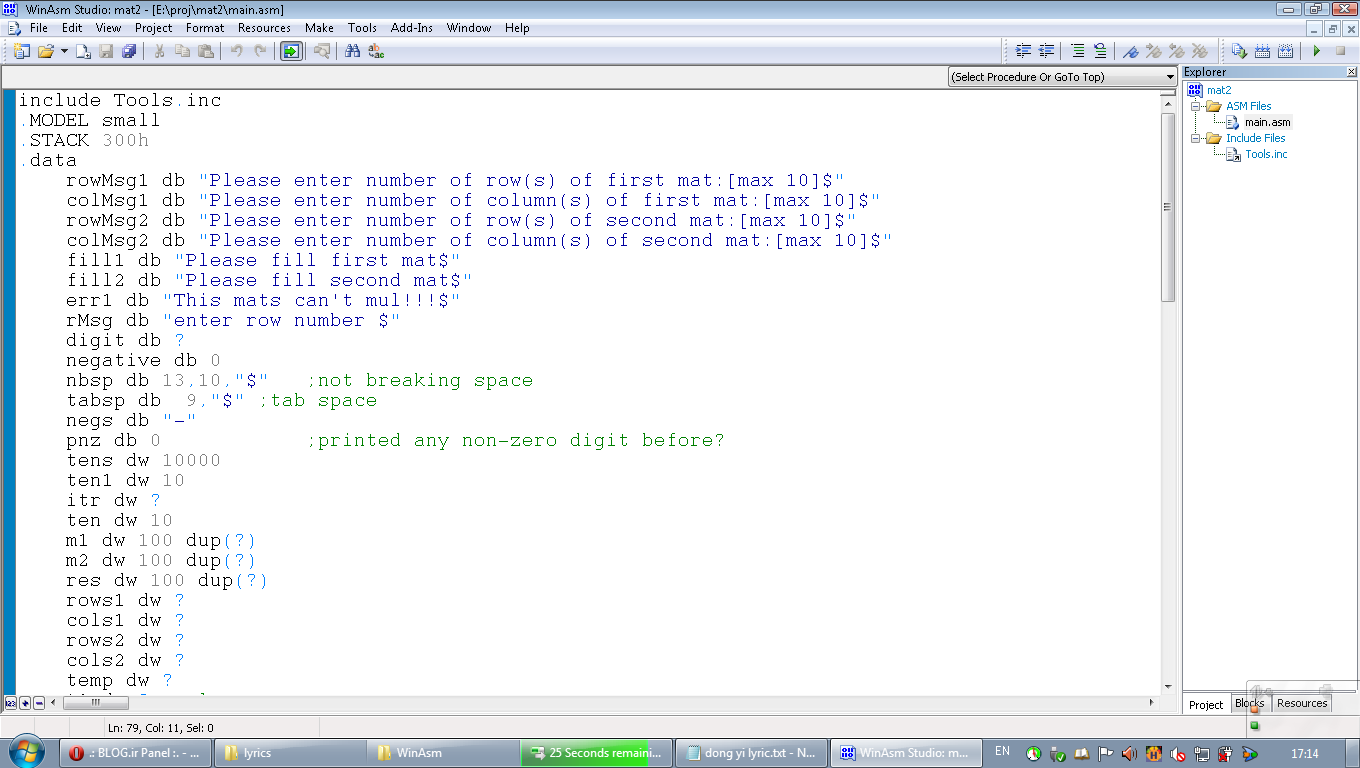The image size is (1360, 768).
Task: Collapse the ASM Files tree node
Action: (1195, 106)
